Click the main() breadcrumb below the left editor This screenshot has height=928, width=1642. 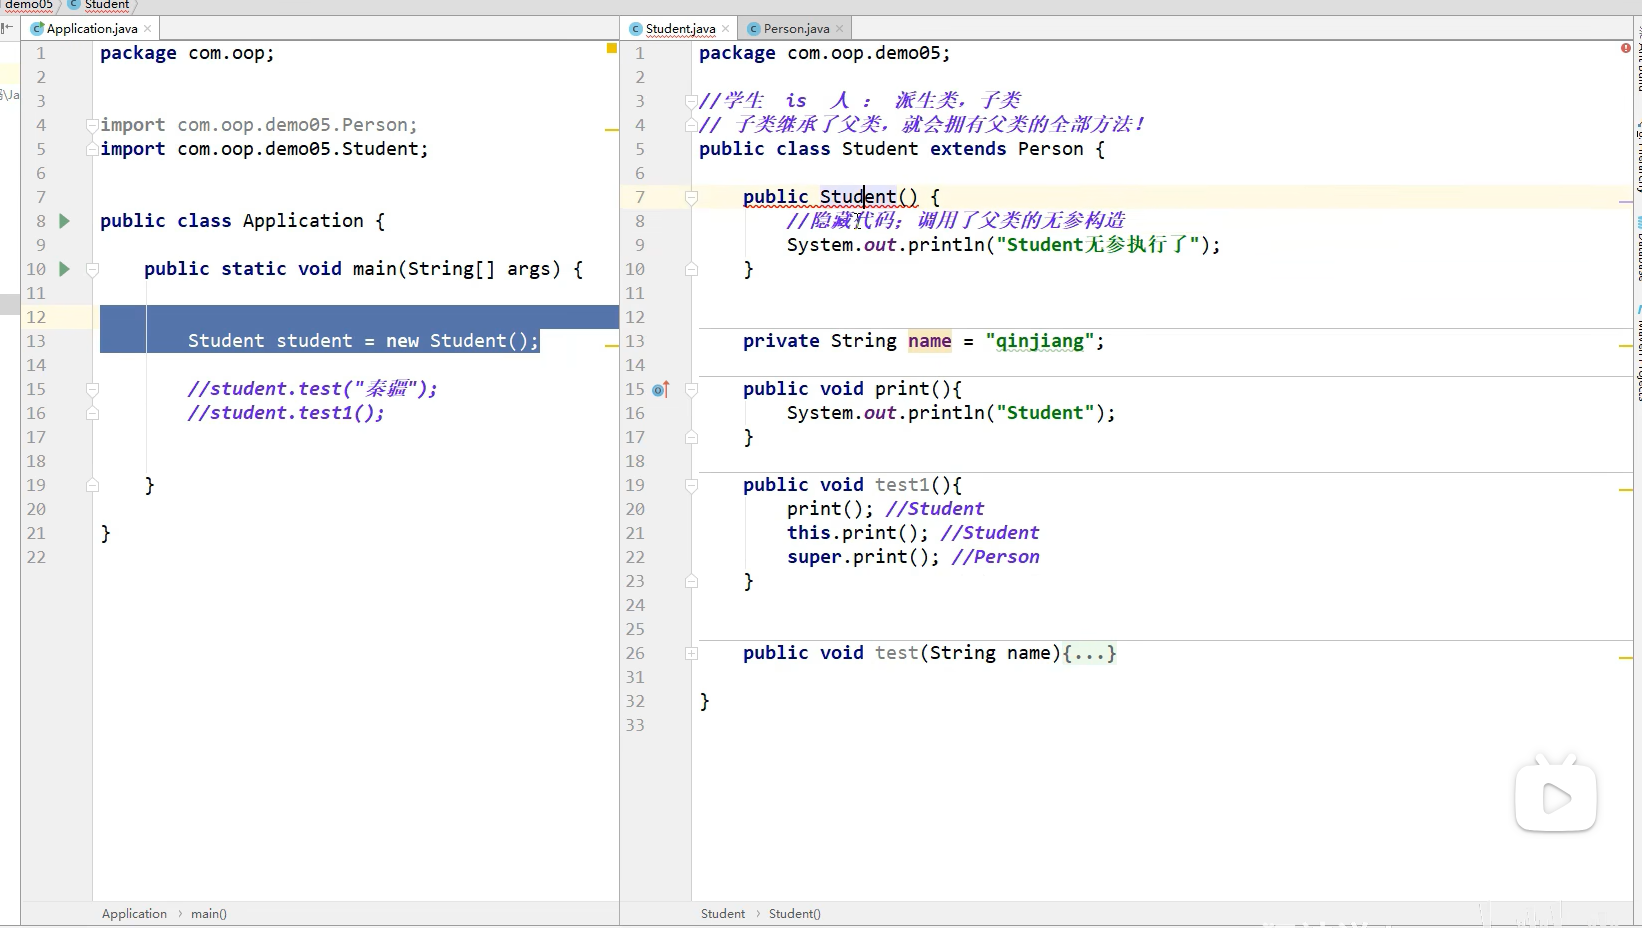[x=209, y=914]
